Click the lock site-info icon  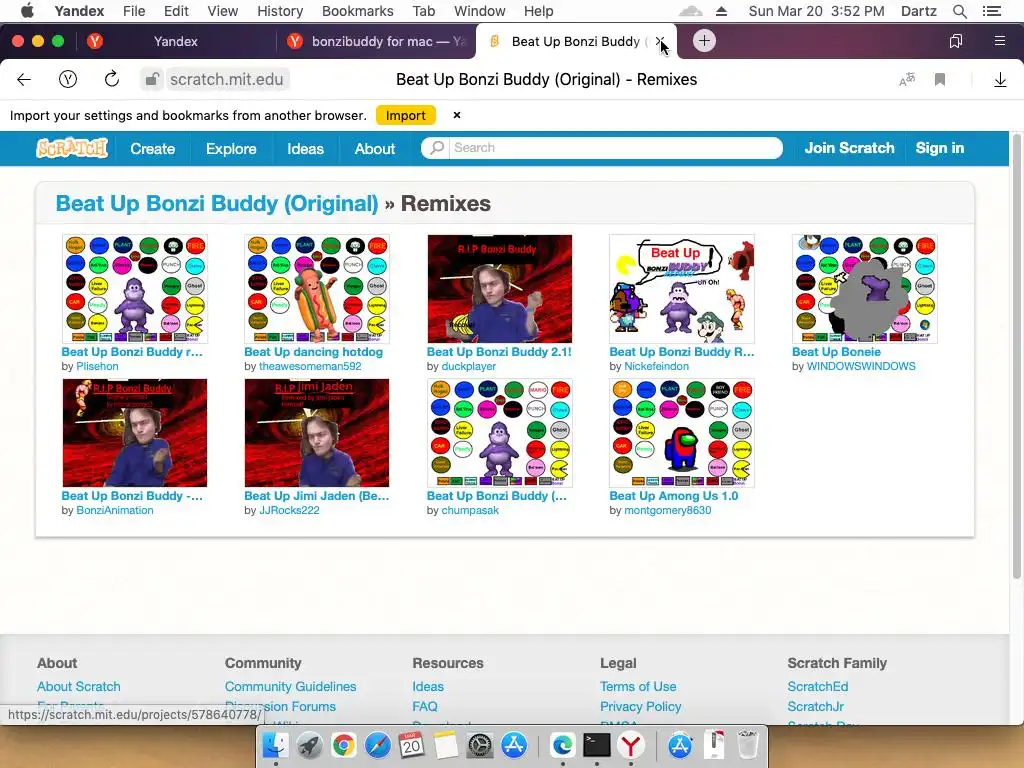point(152,80)
